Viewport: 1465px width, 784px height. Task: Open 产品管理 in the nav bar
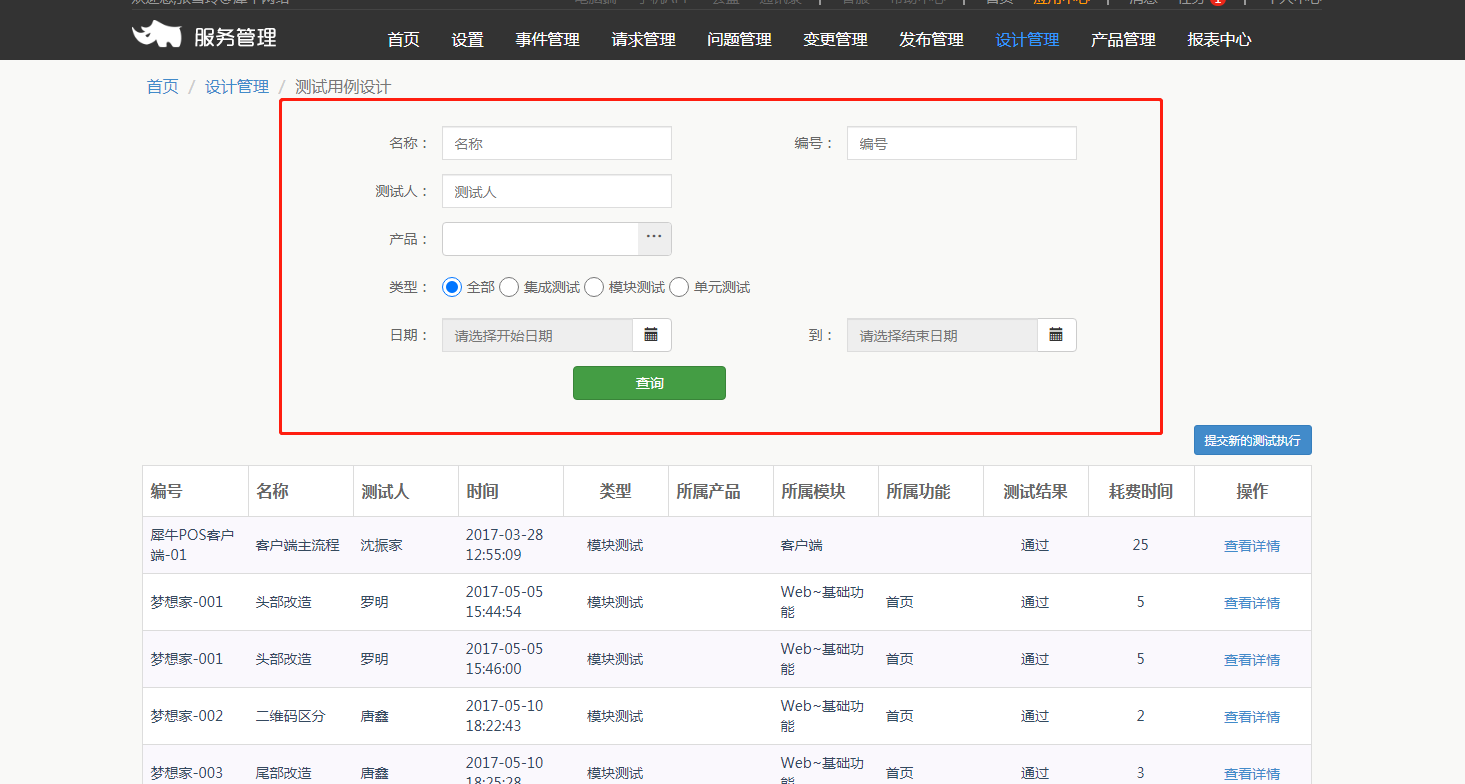[x=1123, y=40]
